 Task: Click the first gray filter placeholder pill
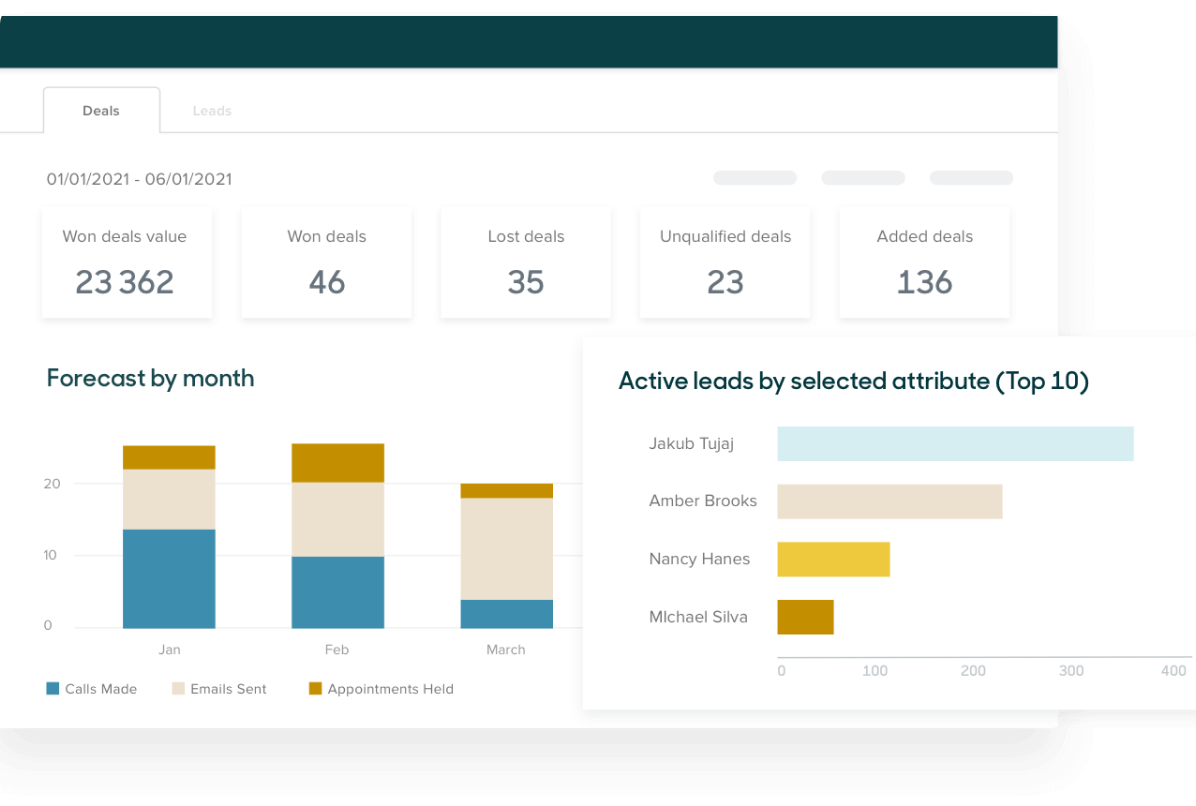point(755,178)
